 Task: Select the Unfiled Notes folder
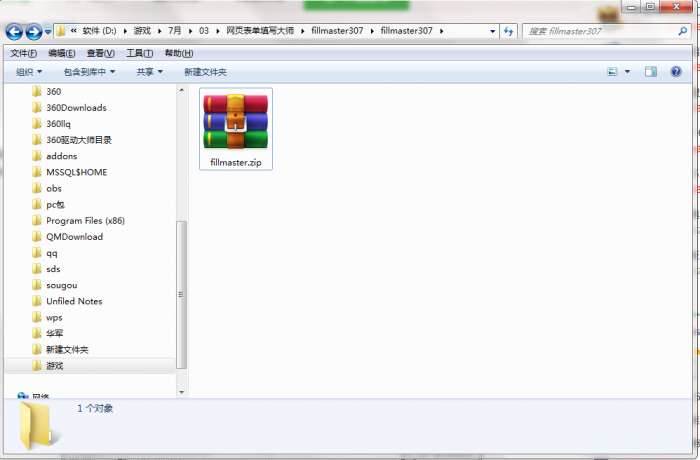[74, 301]
